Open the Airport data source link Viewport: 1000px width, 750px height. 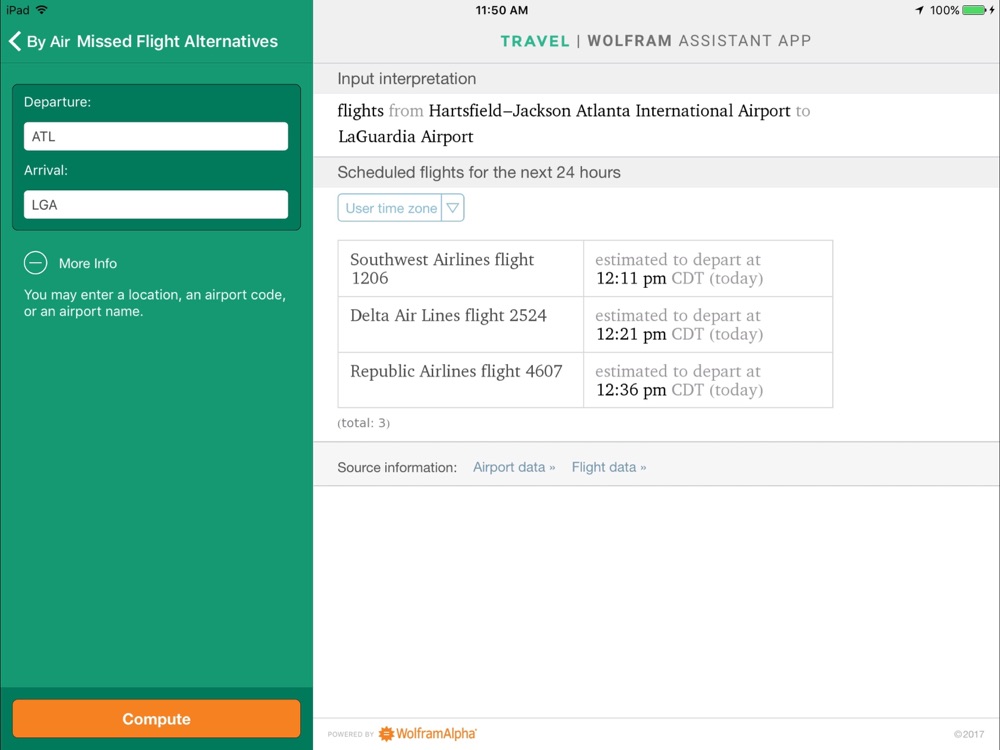point(514,467)
